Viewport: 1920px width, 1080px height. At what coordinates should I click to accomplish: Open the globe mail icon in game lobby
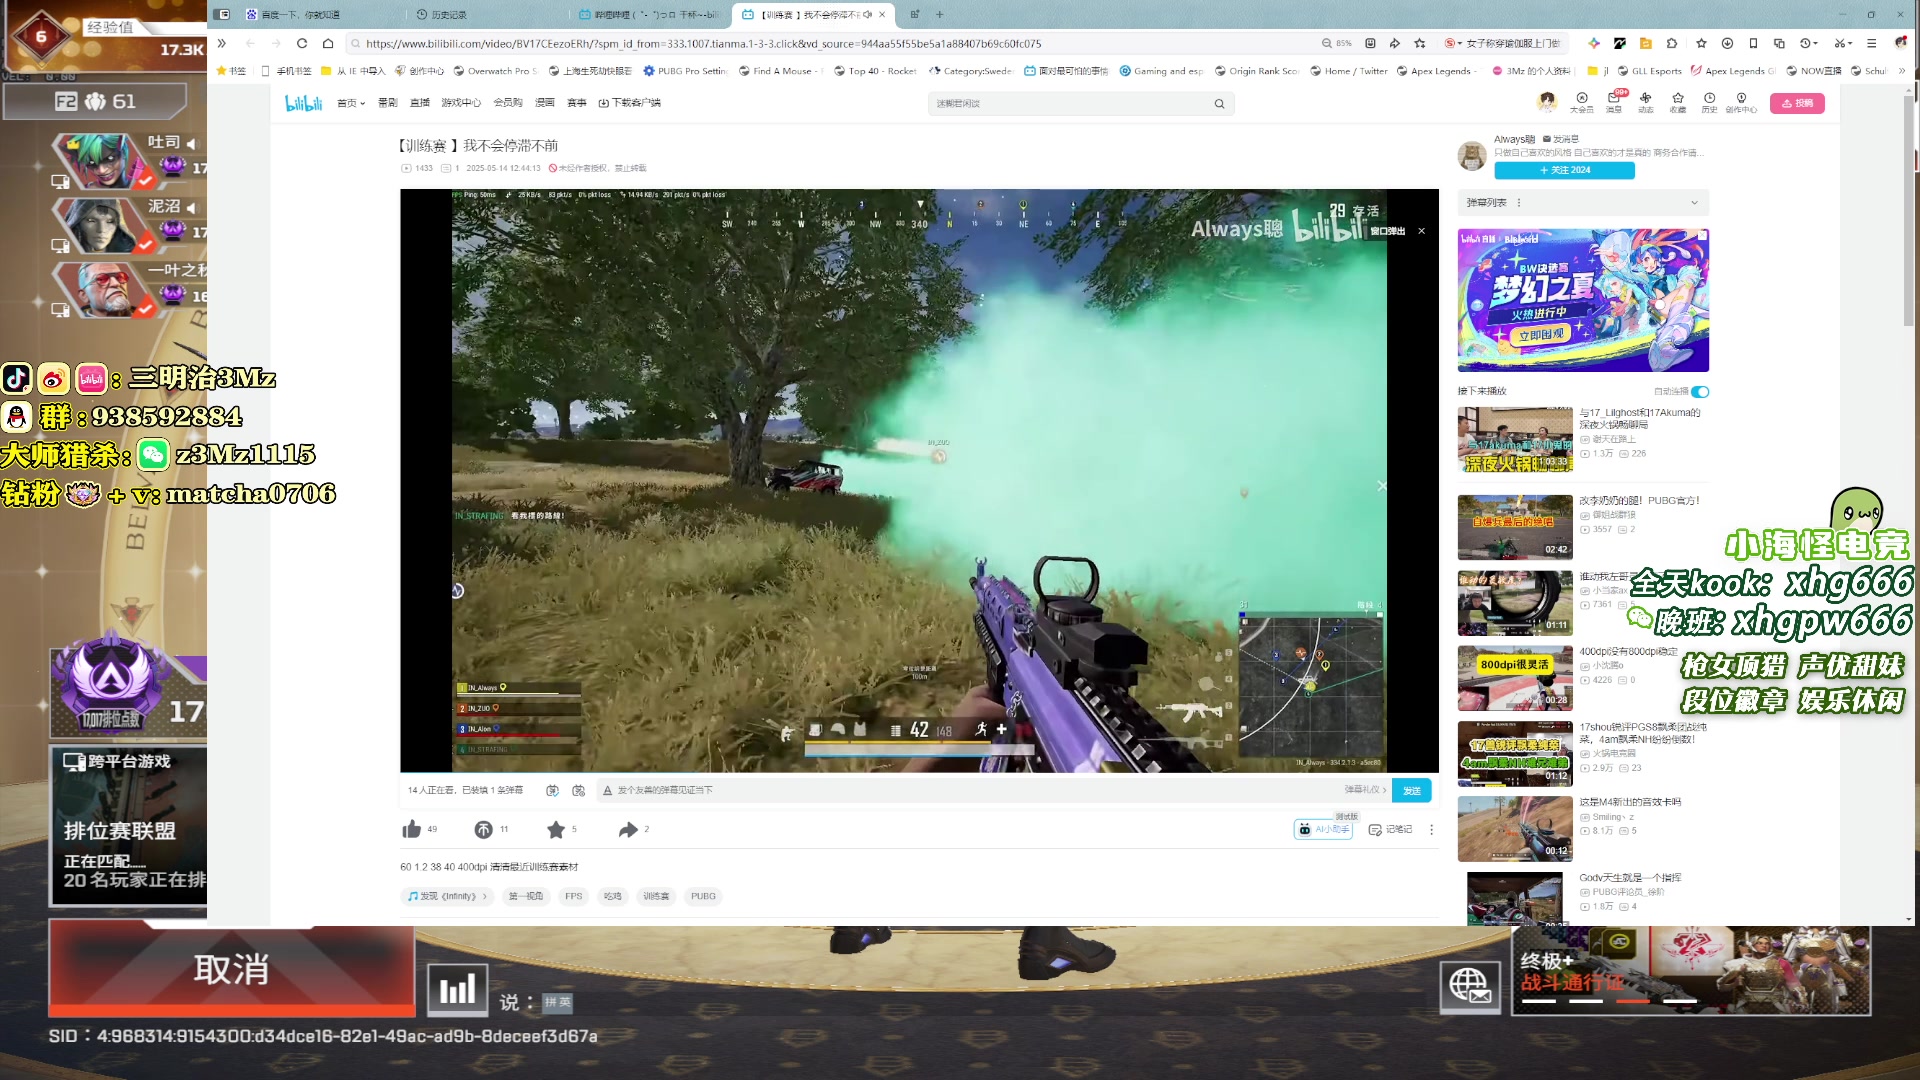click(1470, 987)
